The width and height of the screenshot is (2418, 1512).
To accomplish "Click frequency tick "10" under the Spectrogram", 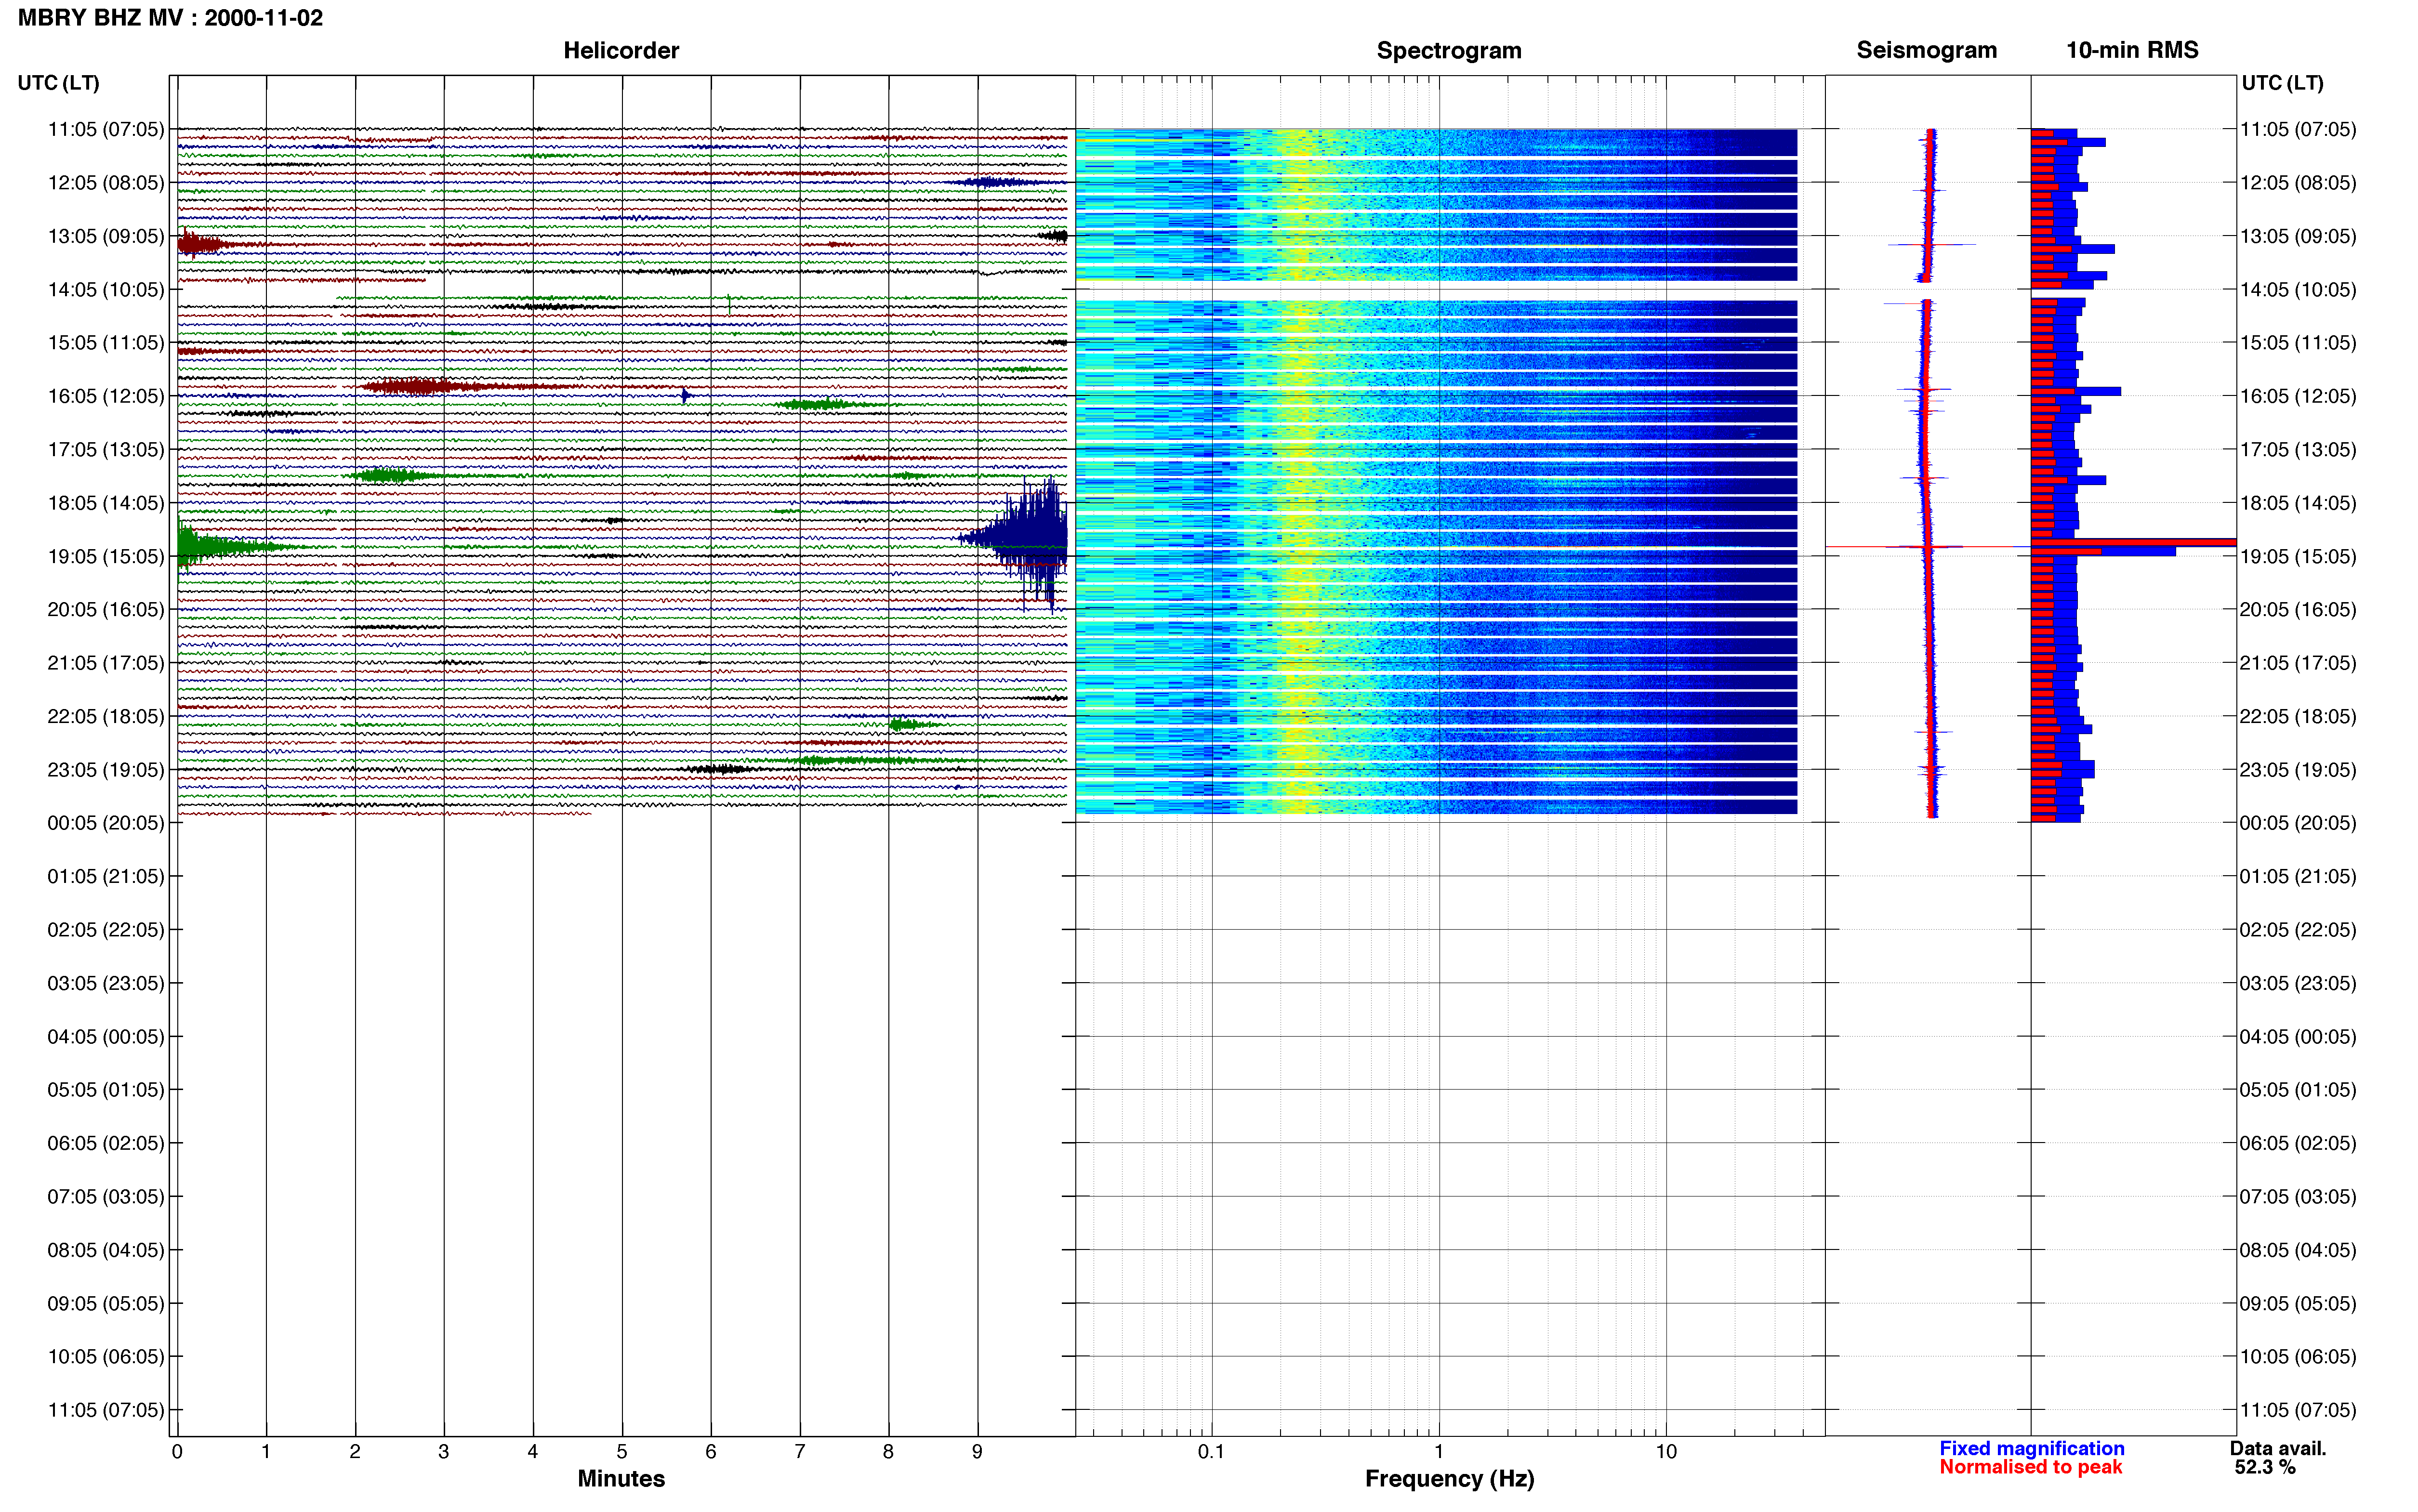I will click(x=1666, y=1451).
